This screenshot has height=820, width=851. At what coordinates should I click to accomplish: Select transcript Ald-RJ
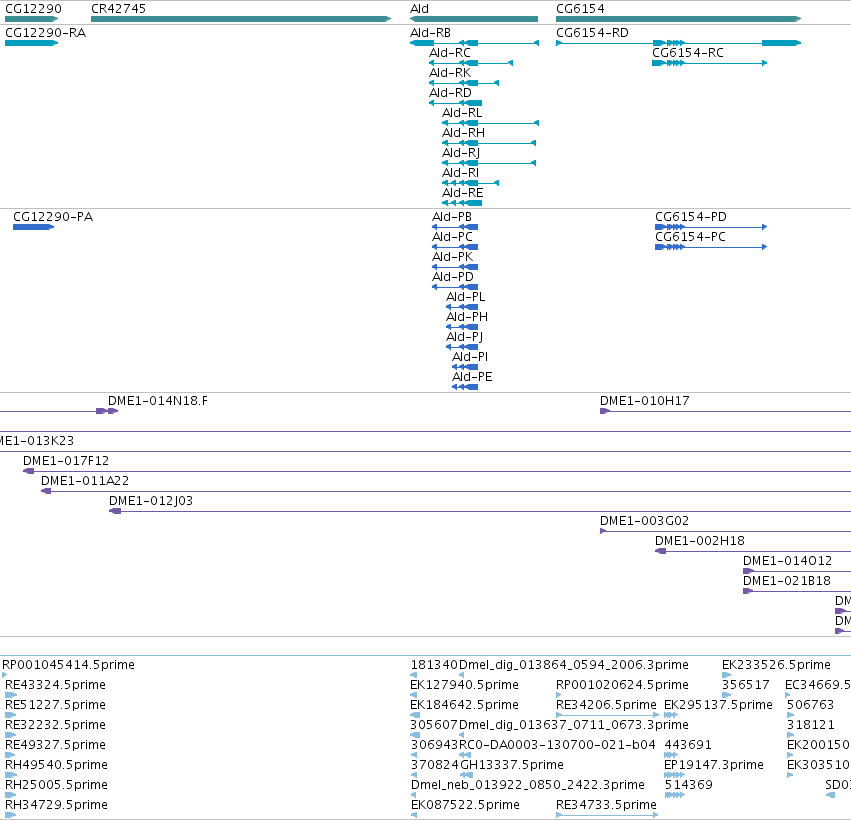click(x=461, y=154)
